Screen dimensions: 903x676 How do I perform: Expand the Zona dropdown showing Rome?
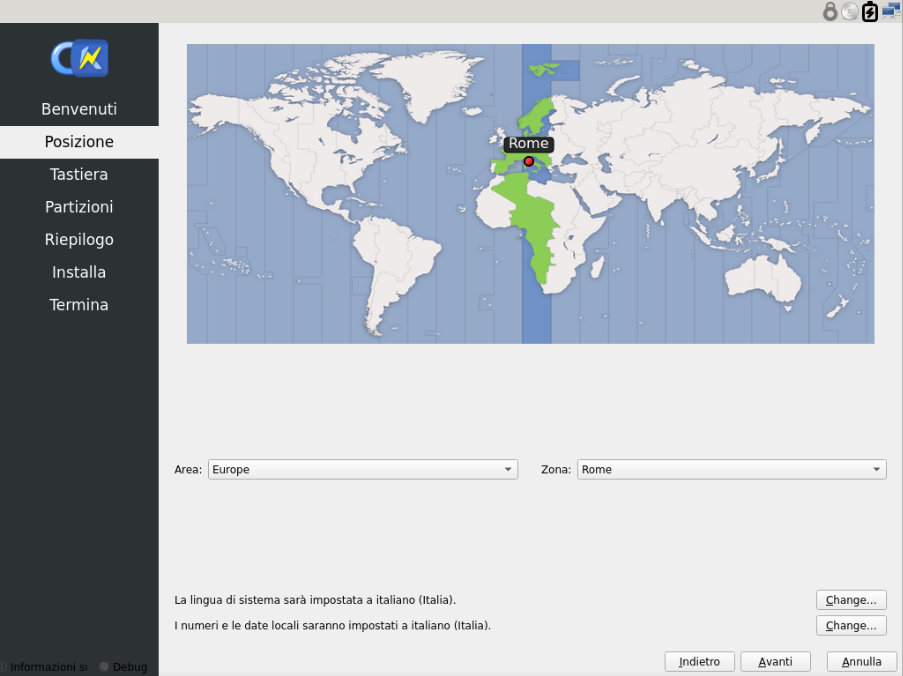[731, 470]
